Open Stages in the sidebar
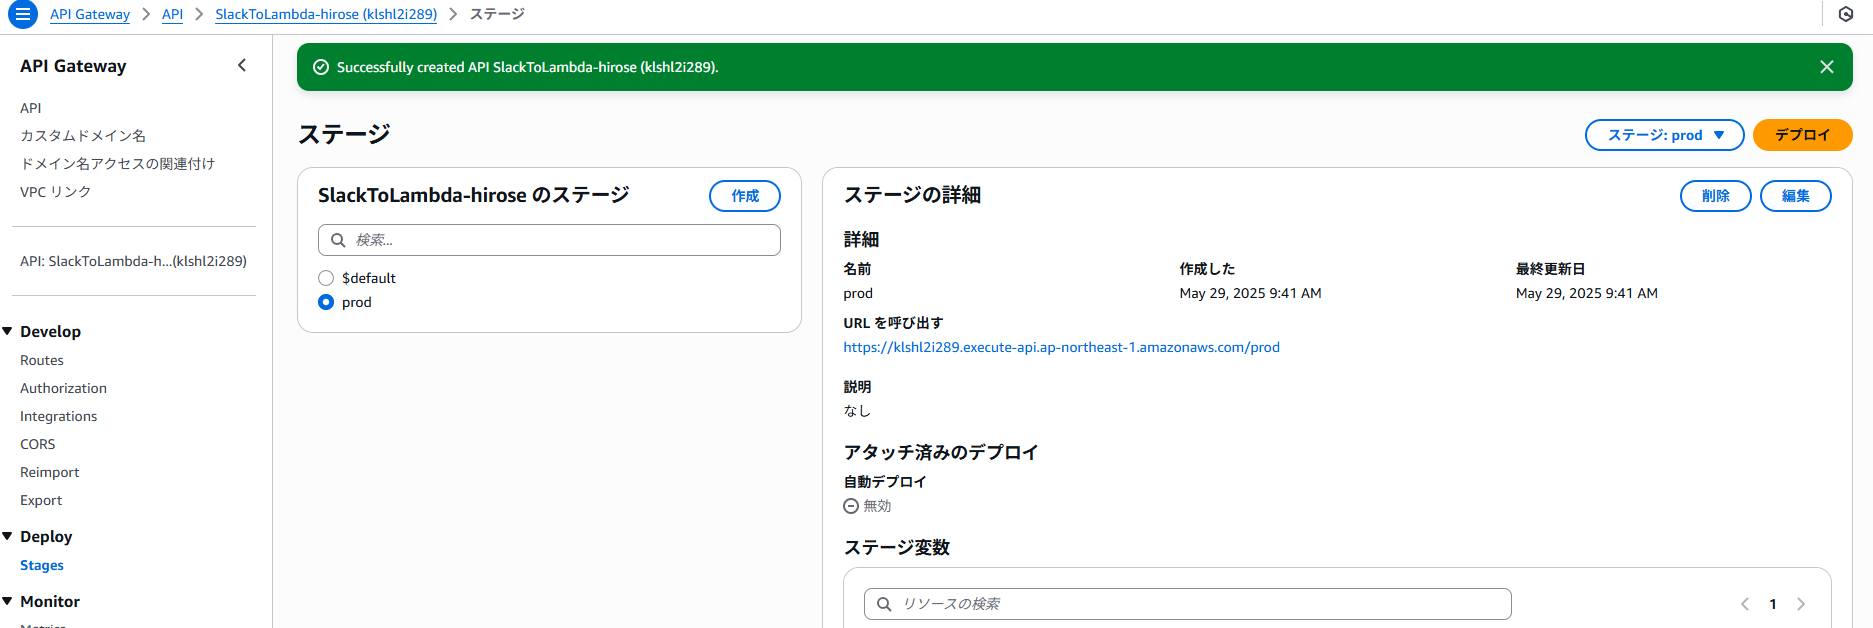 point(42,565)
